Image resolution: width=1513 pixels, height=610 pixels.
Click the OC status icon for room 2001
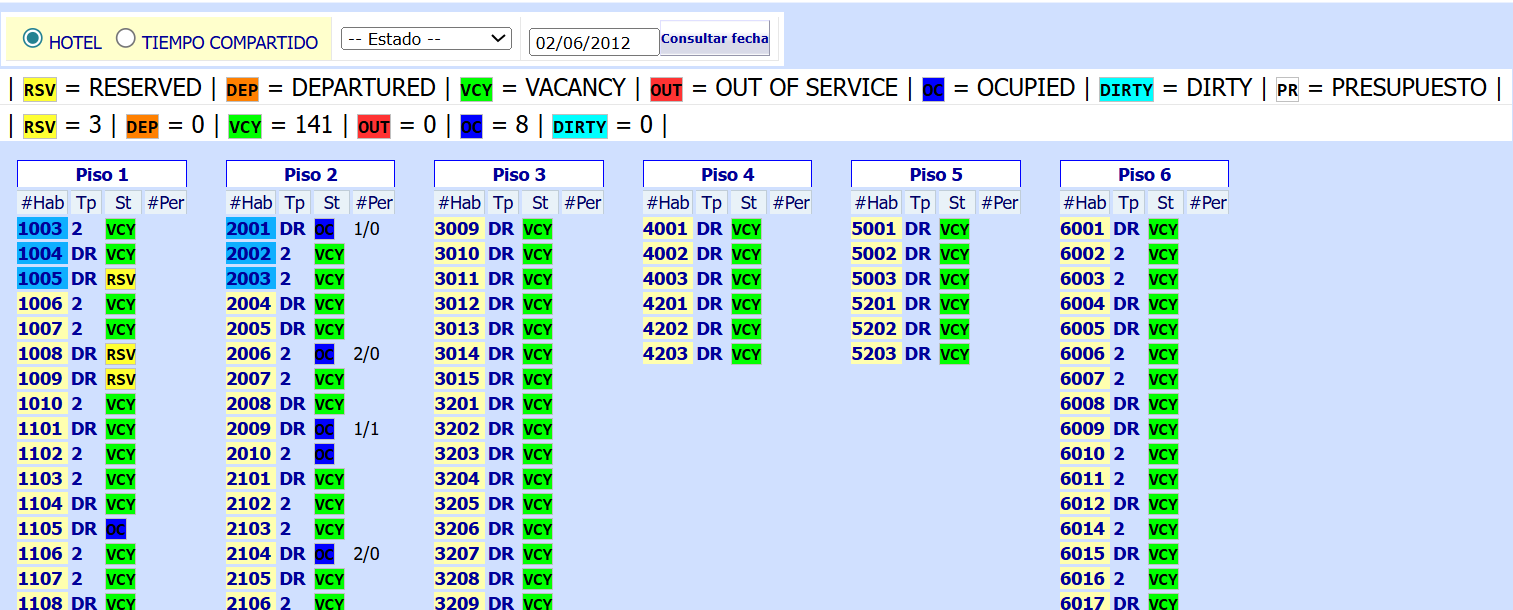tap(324, 229)
